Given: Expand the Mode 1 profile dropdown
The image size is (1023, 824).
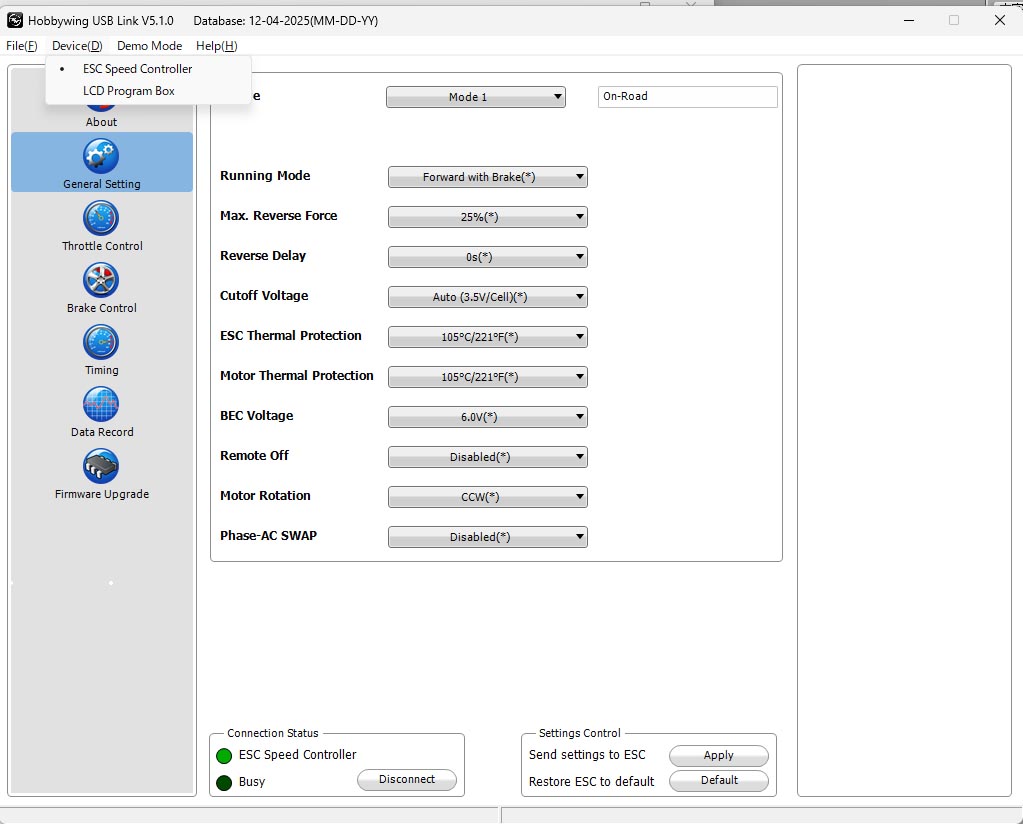Looking at the screenshot, I should click(x=475, y=97).
